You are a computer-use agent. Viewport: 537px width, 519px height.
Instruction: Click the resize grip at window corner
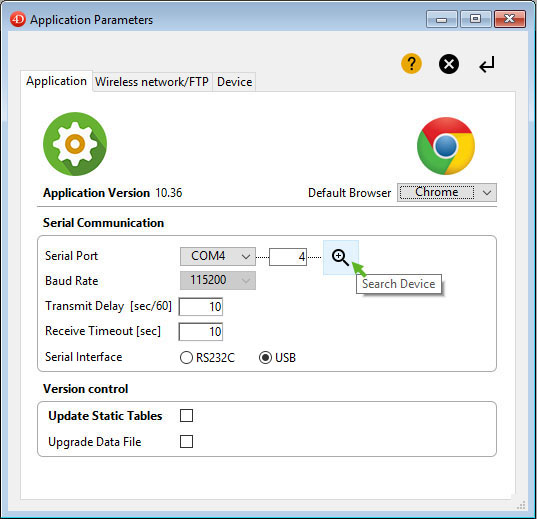tap(521, 505)
